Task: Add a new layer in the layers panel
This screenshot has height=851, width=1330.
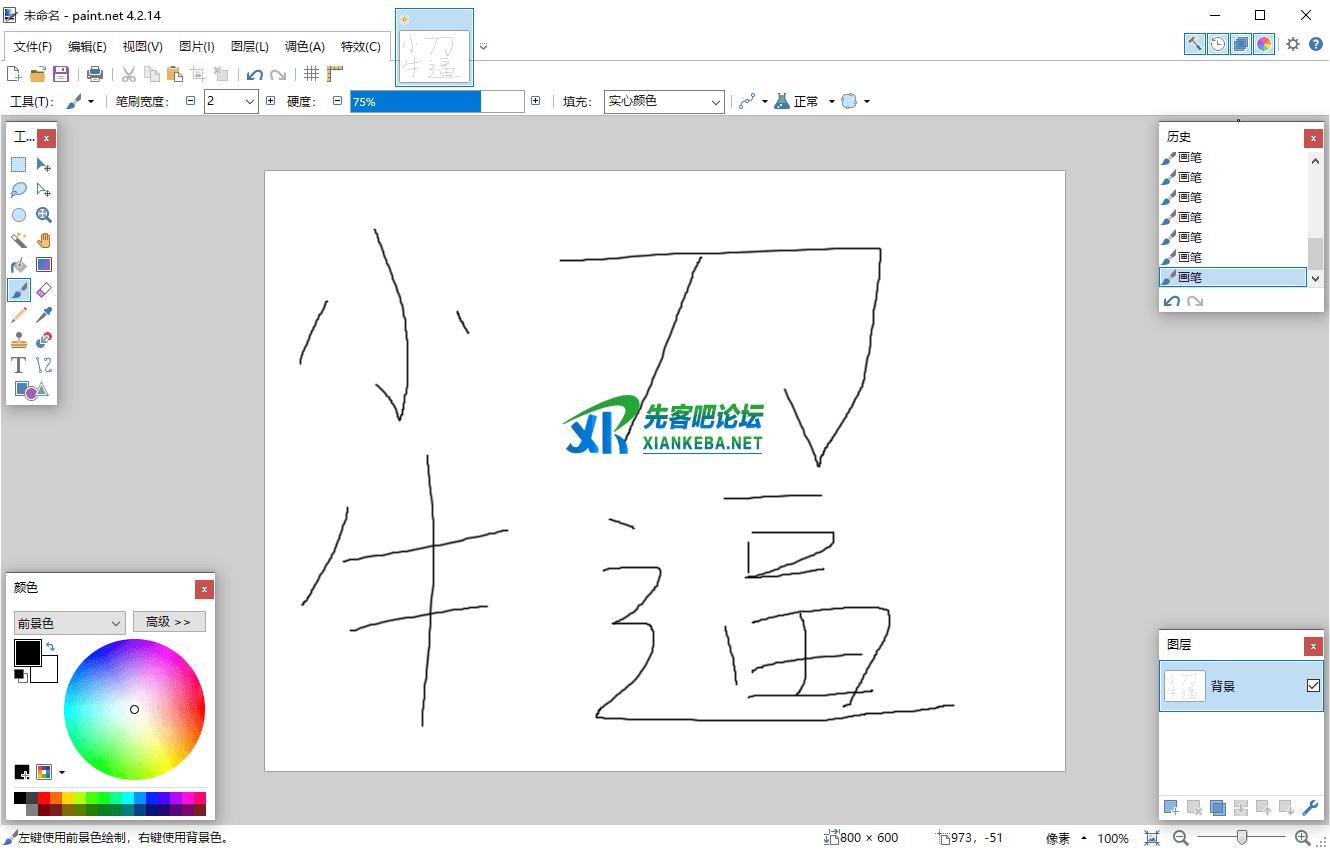Action: pyautogui.click(x=1170, y=807)
